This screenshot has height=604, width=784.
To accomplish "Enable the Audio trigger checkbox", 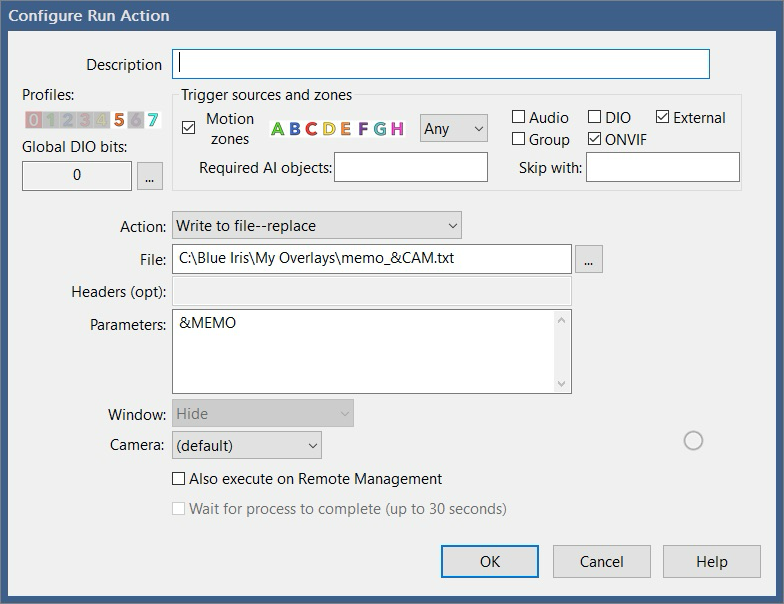I will point(519,118).
